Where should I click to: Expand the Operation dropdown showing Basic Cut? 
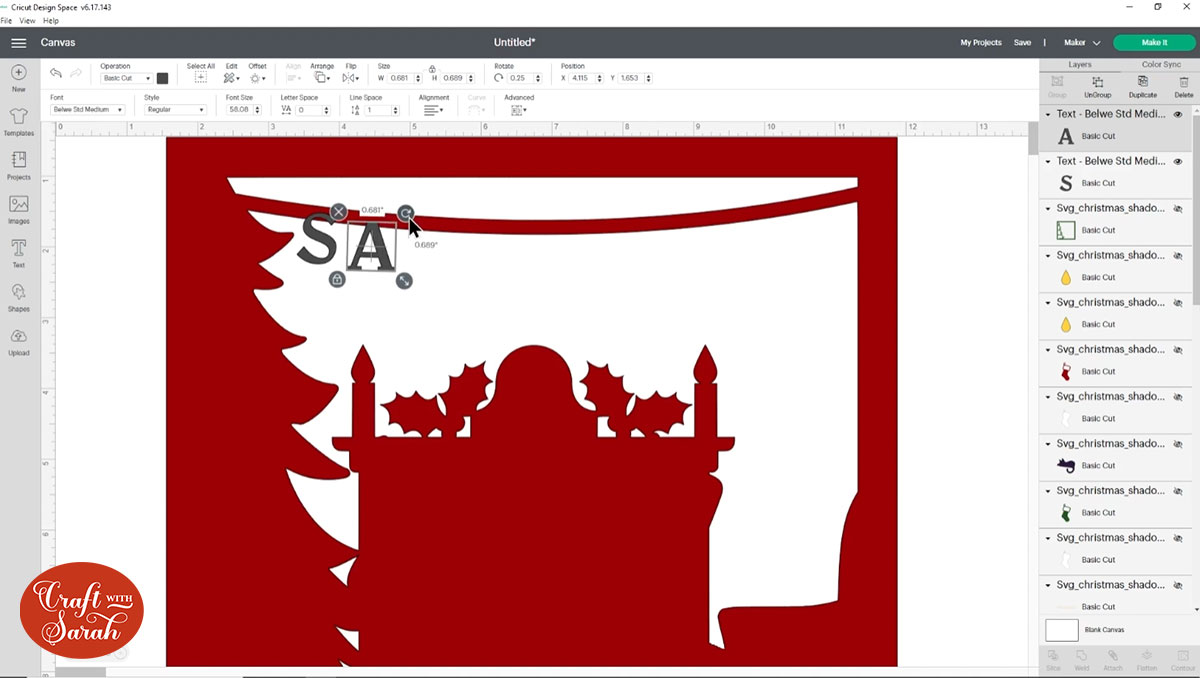coord(126,78)
